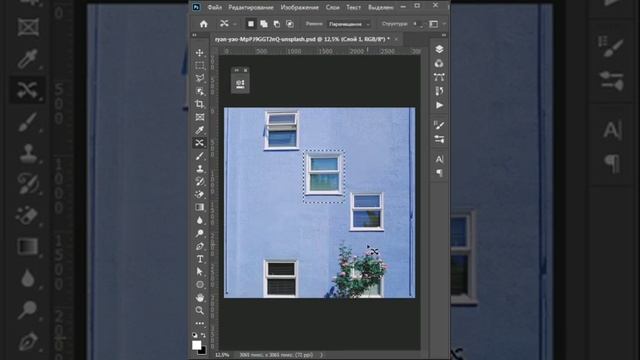Open the Actions panel play icon
Viewport: 640px width, 360px height.
pyautogui.click(x=439, y=105)
